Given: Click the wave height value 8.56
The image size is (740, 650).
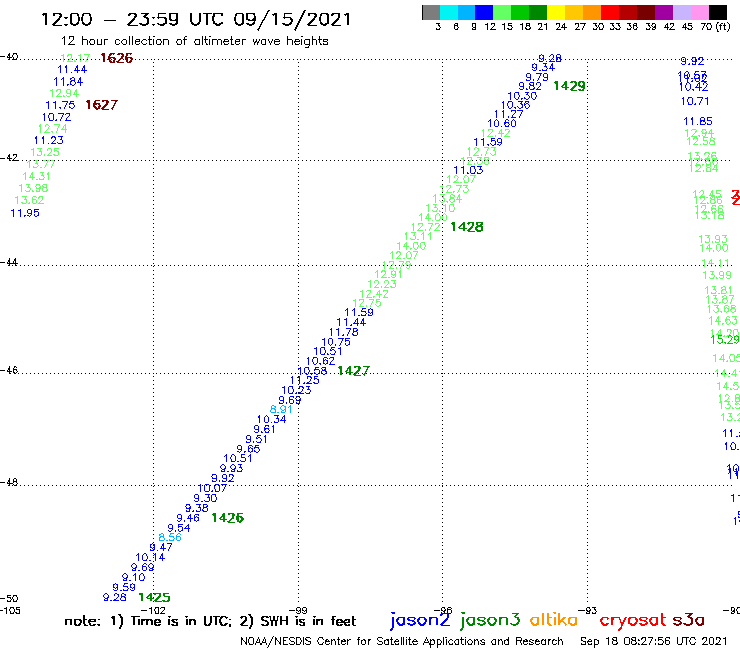Looking at the screenshot, I should 170,537.
